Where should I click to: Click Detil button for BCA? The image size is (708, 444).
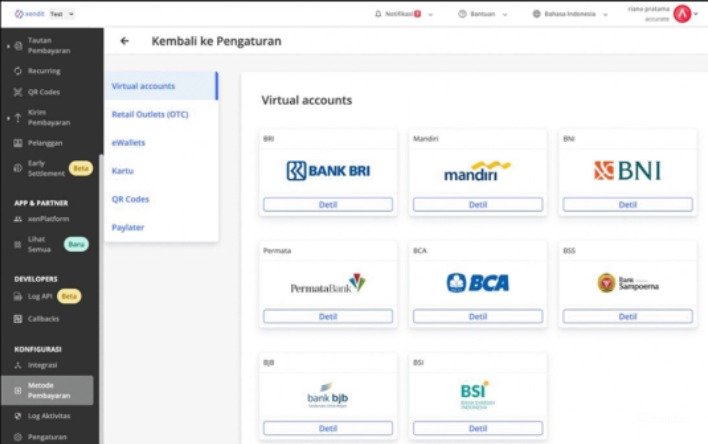[x=478, y=316]
